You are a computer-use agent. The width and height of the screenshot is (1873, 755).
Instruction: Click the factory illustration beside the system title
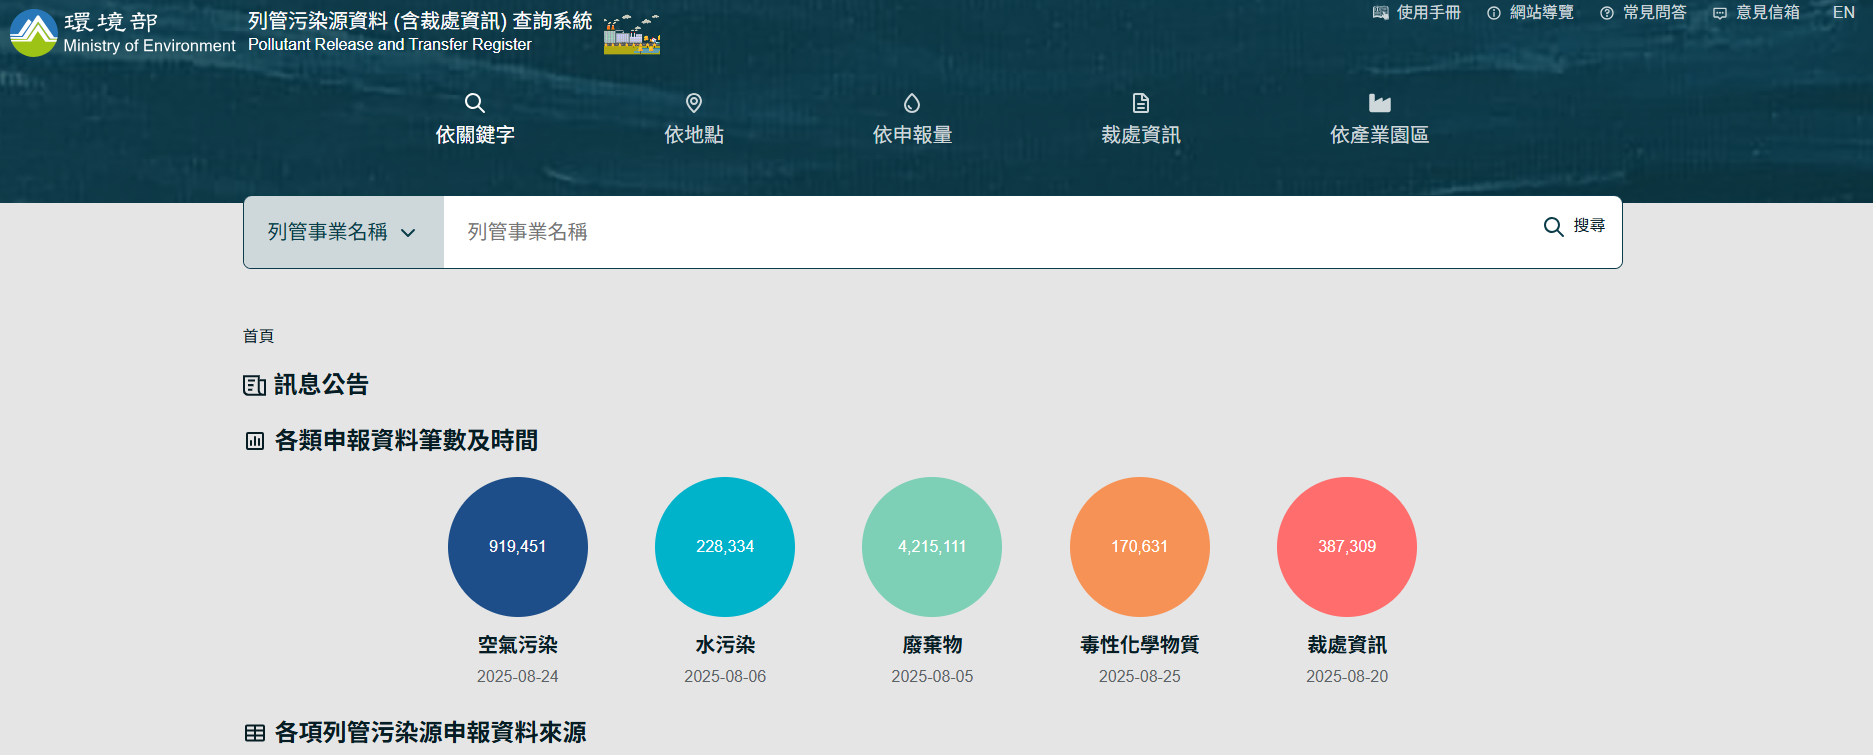pos(632,34)
